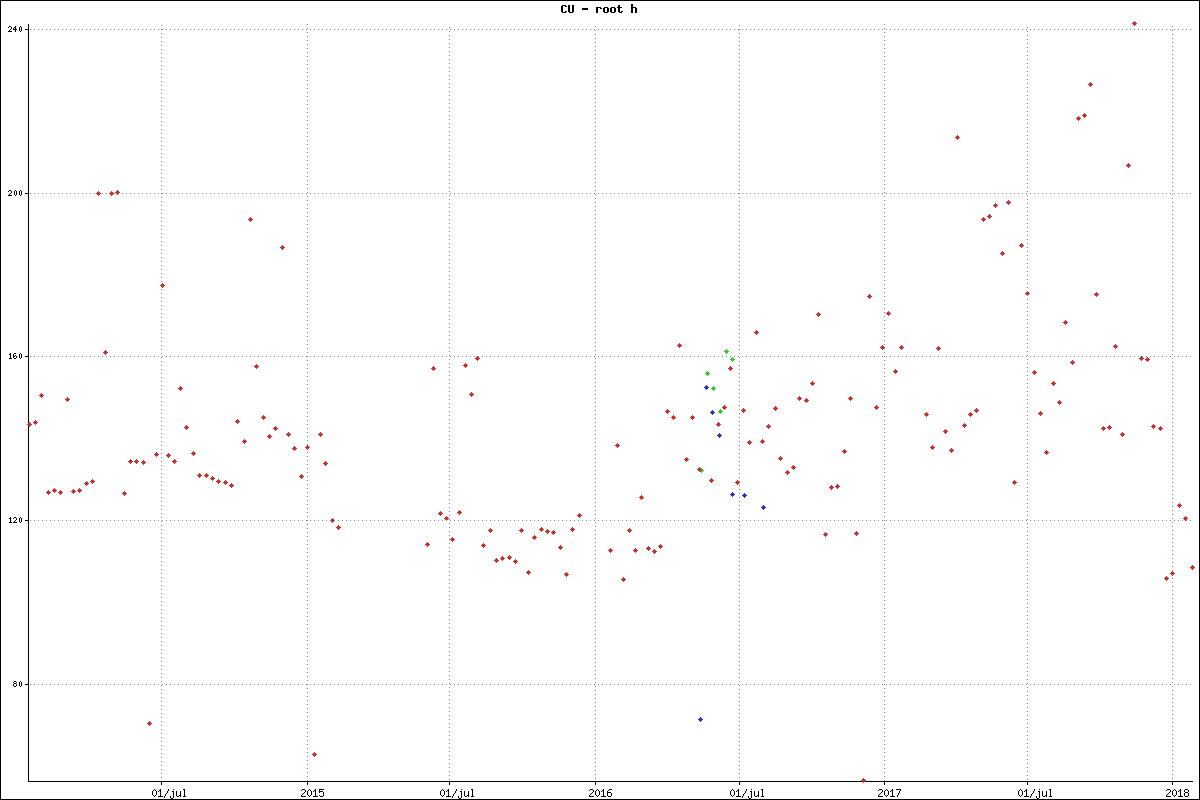Click the 01/jul label between 2016 and 2017

[745, 793]
